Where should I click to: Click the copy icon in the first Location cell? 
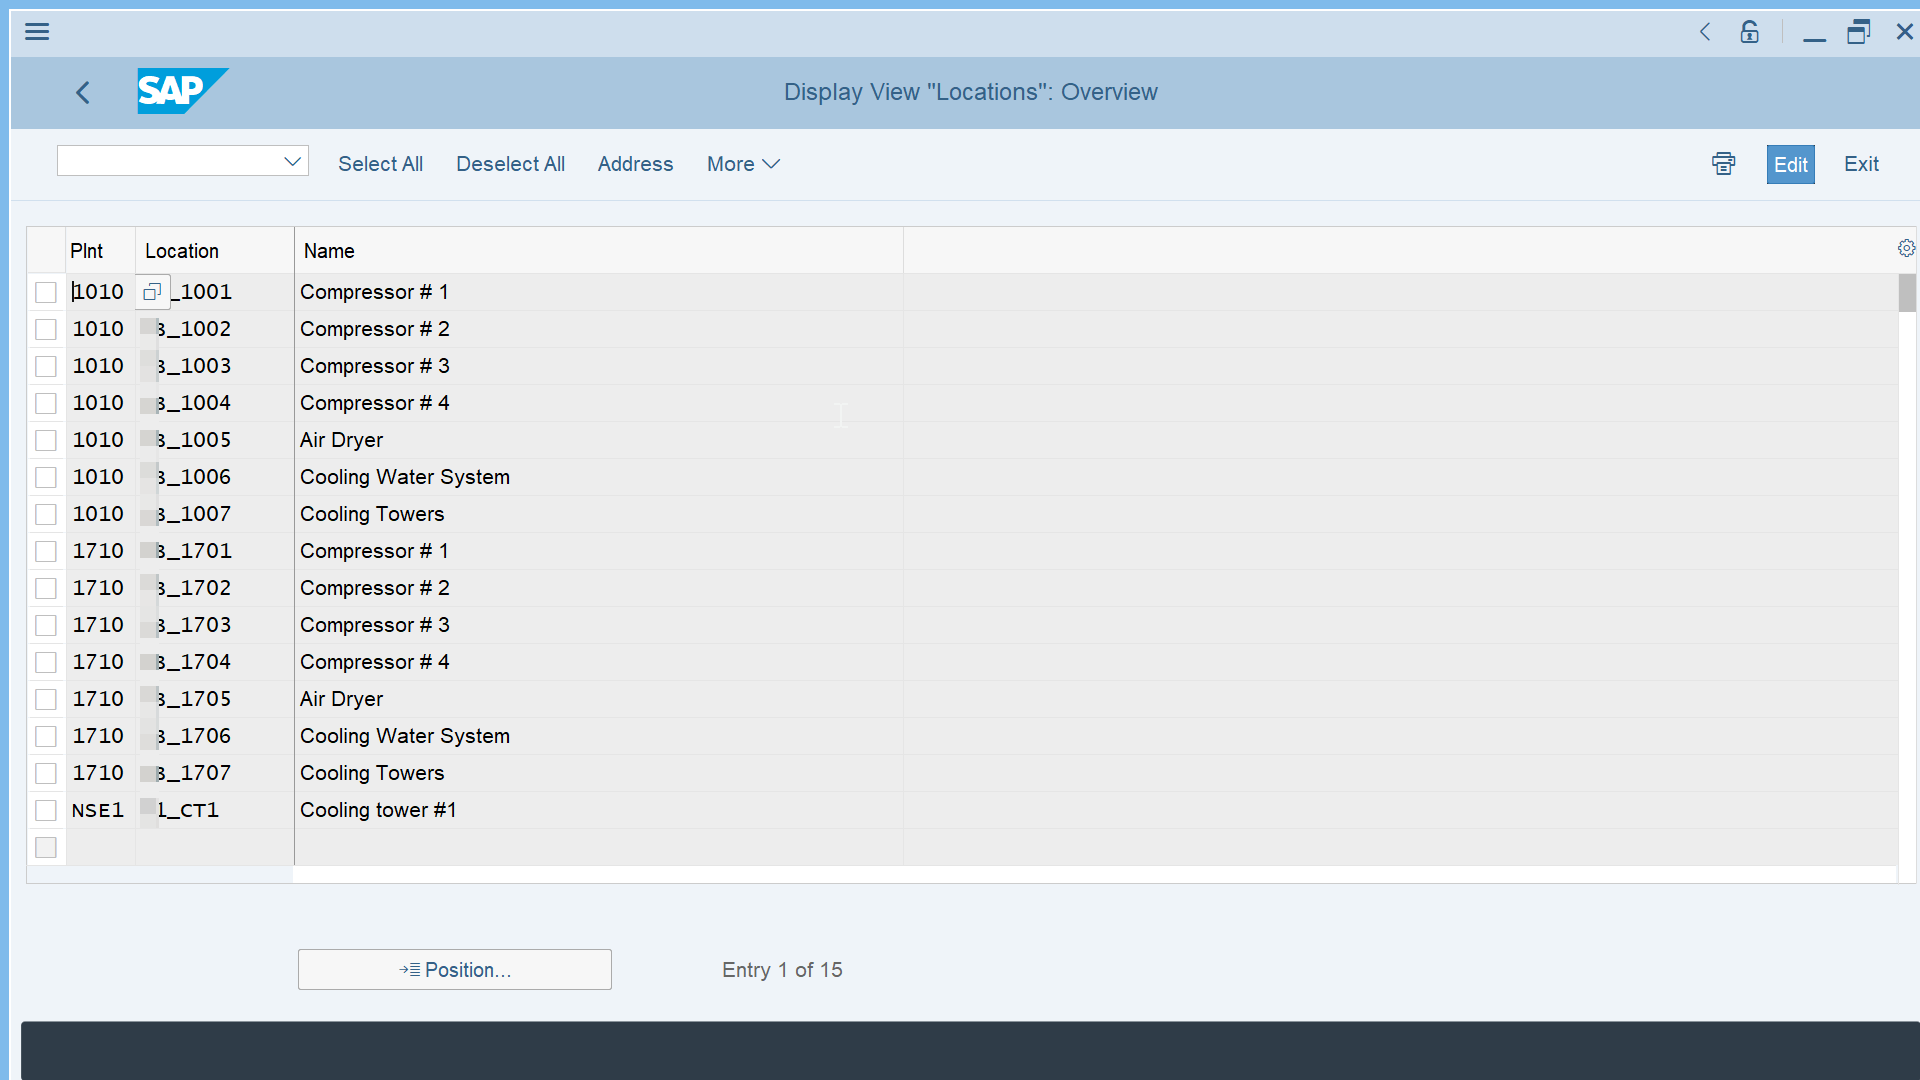[152, 291]
